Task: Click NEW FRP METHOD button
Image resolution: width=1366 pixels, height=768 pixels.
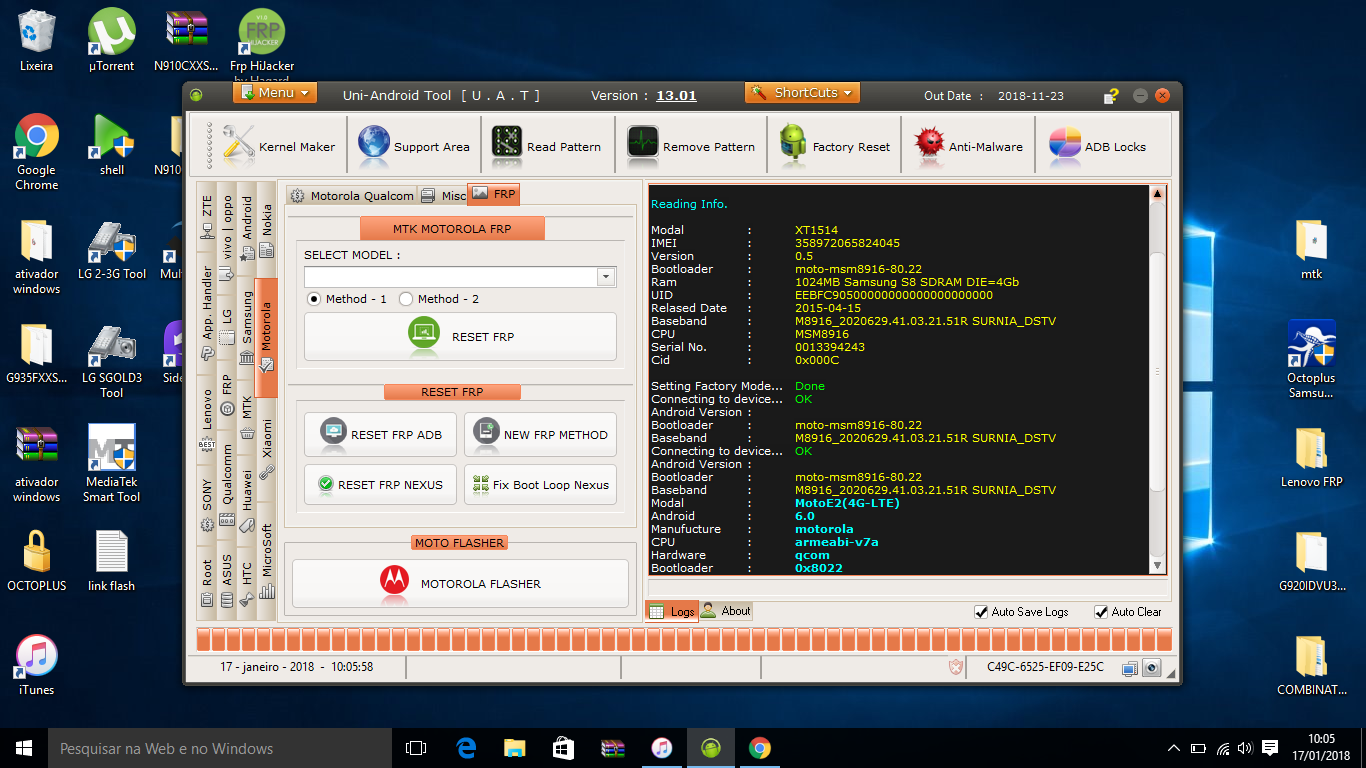Action: click(x=541, y=435)
